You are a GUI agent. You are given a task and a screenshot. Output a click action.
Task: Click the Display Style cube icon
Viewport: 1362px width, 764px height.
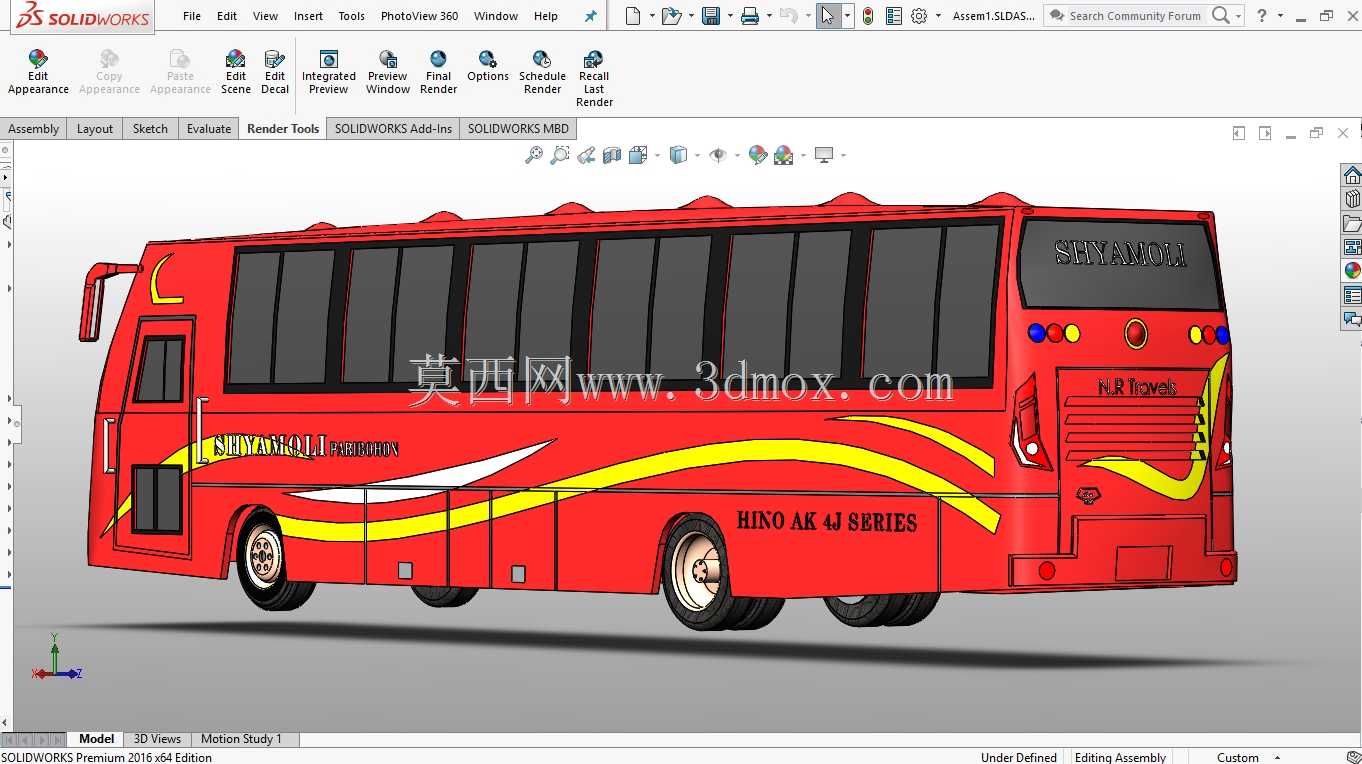(678, 155)
